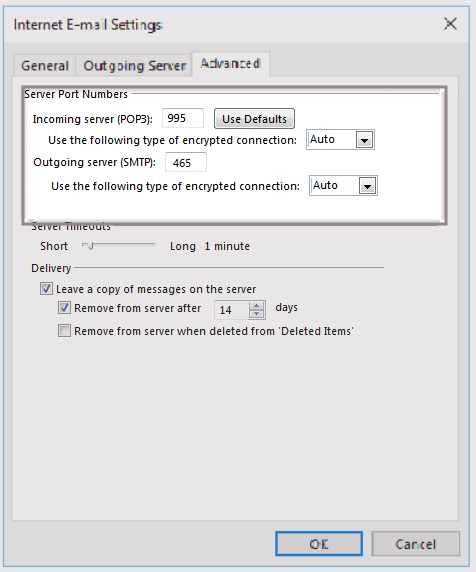Toggle Leave a copy of messages on server
The width and height of the screenshot is (476, 572).
pyautogui.click(x=46, y=289)
